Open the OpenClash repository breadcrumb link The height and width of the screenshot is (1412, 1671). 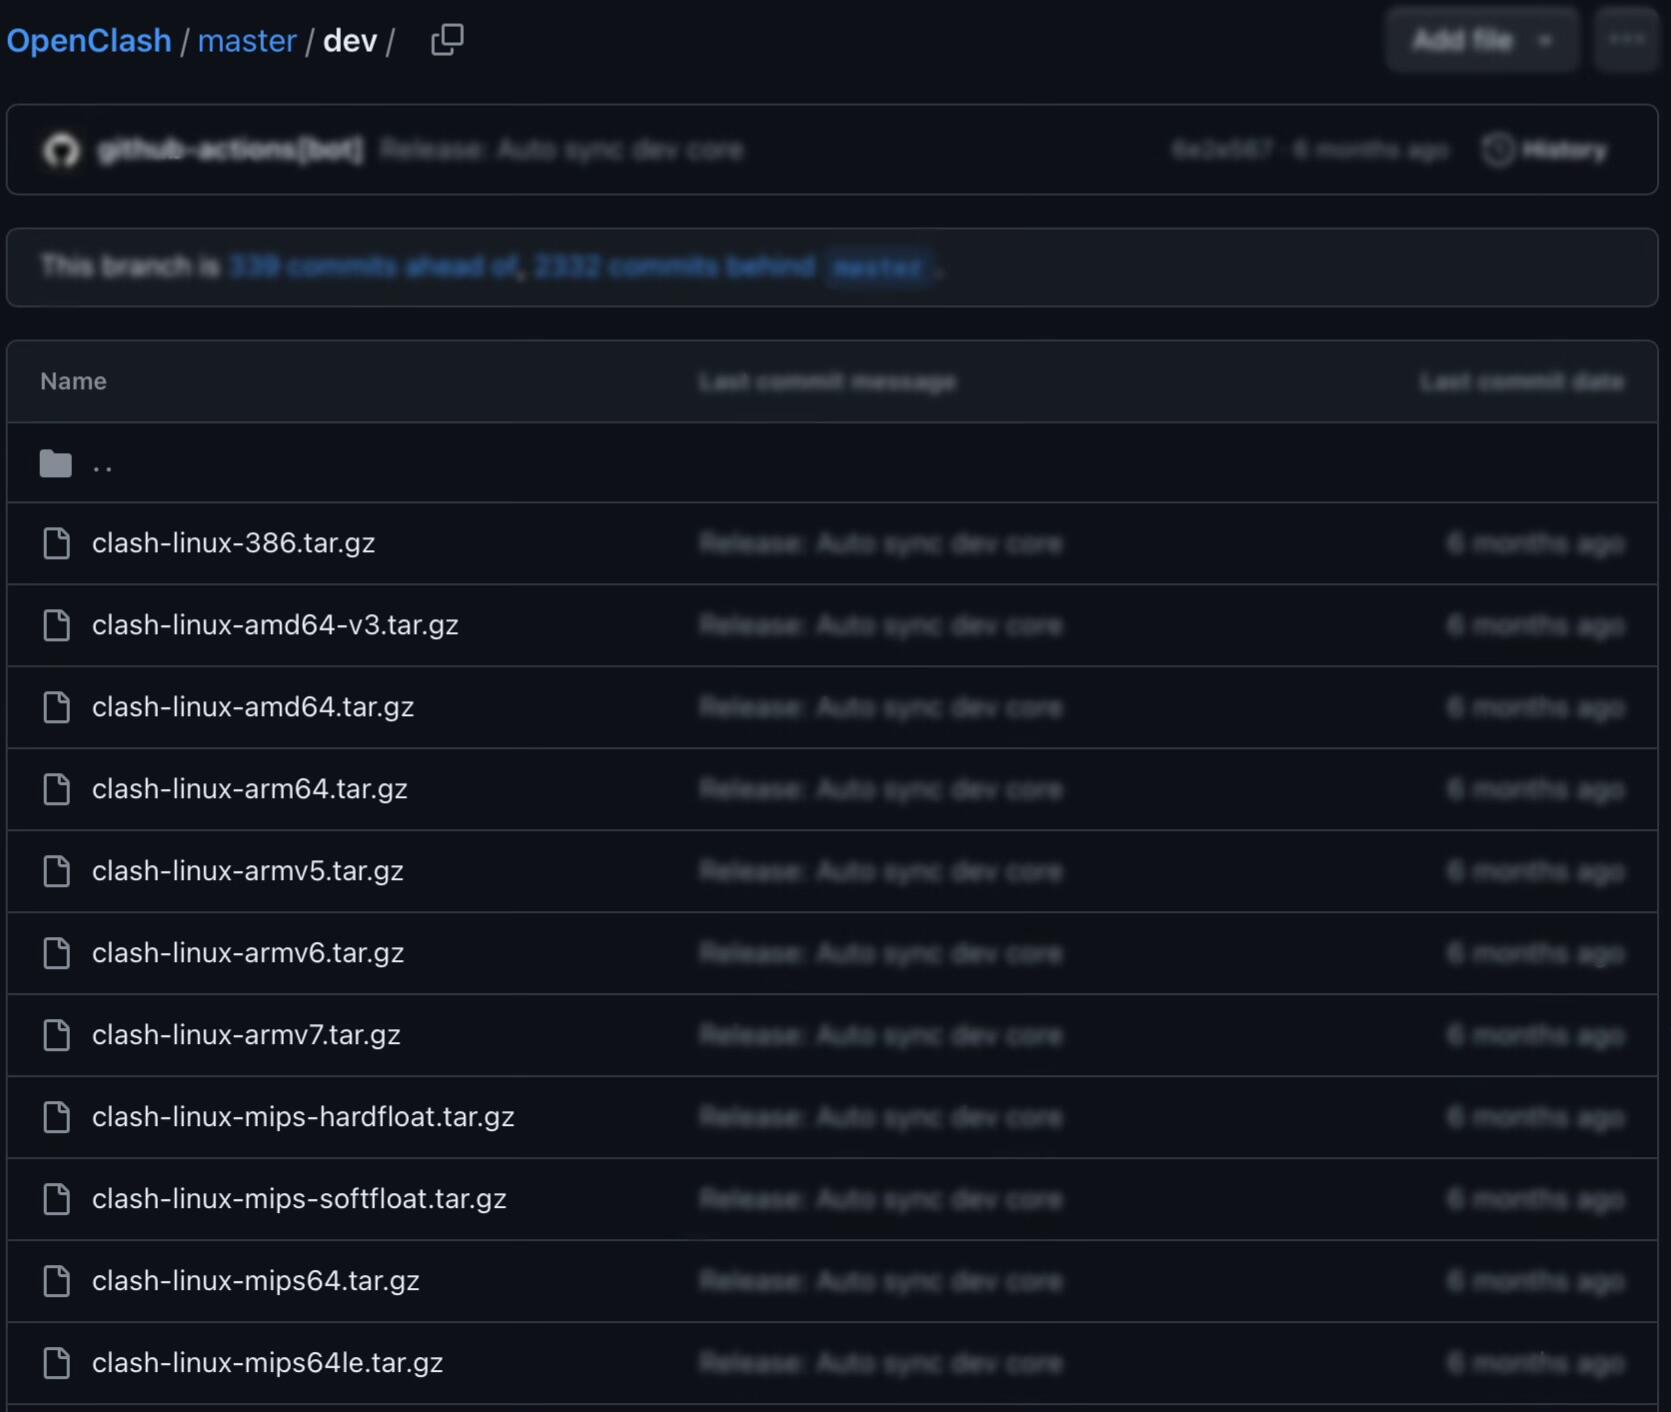click(89, 41)
